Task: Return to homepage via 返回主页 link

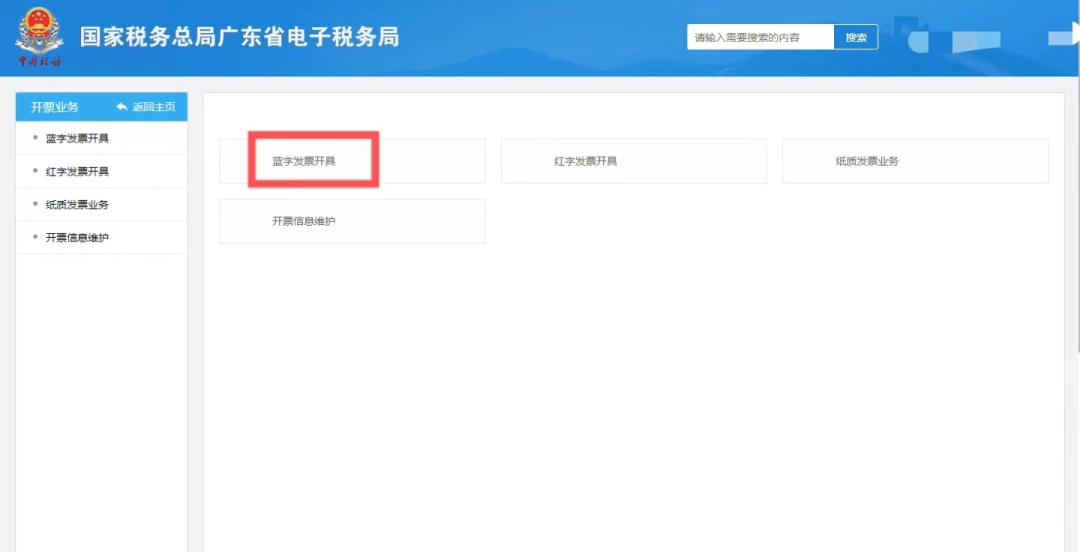Action: click(146, 107)
